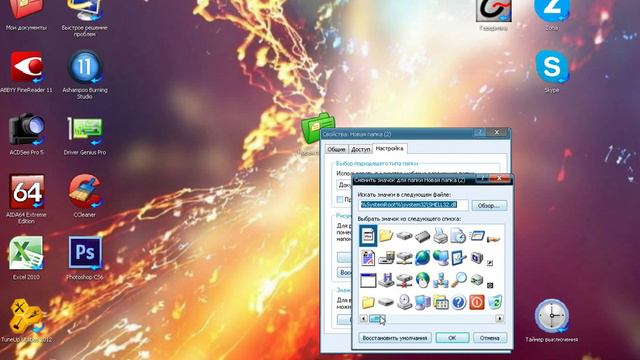Choose the open yellow folder icon
This screenshot has width=640, height=360.
point(386,235)
